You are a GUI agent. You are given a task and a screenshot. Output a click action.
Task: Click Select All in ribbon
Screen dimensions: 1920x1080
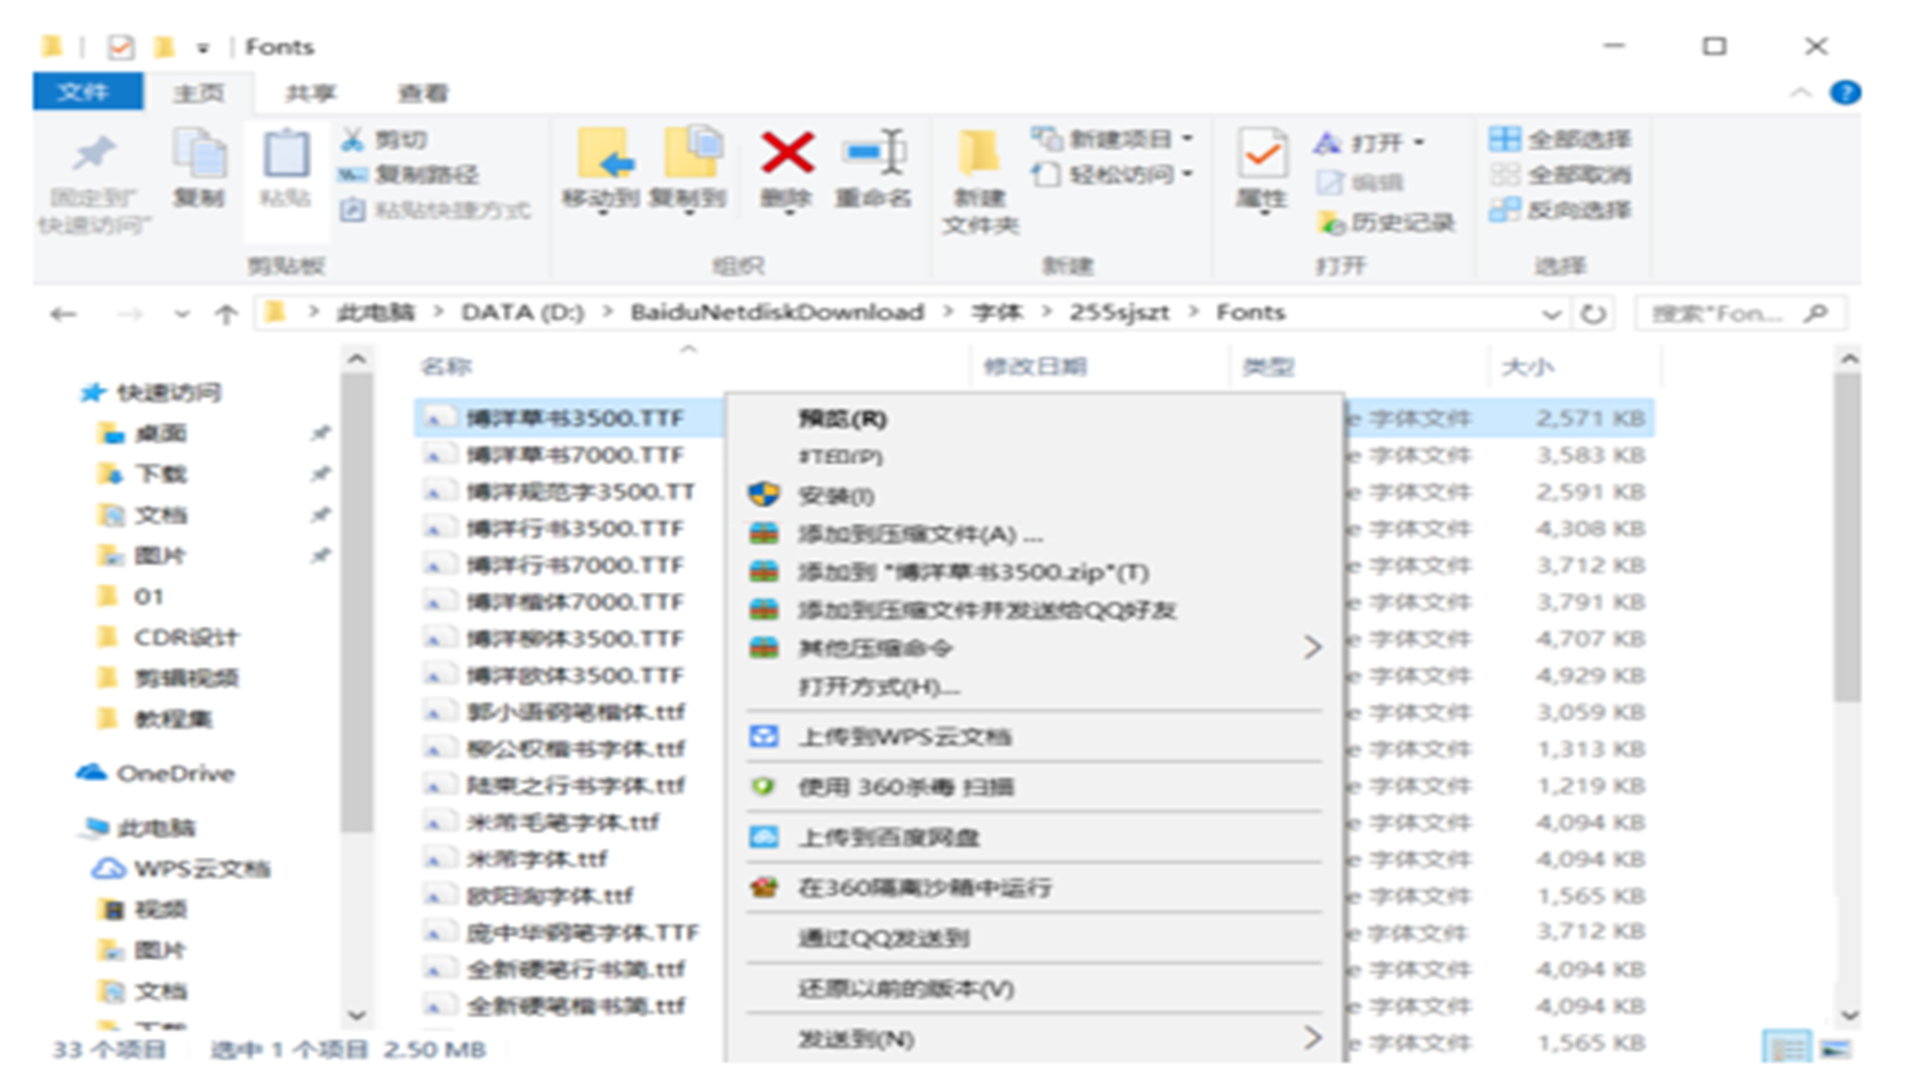(1560, 140)
